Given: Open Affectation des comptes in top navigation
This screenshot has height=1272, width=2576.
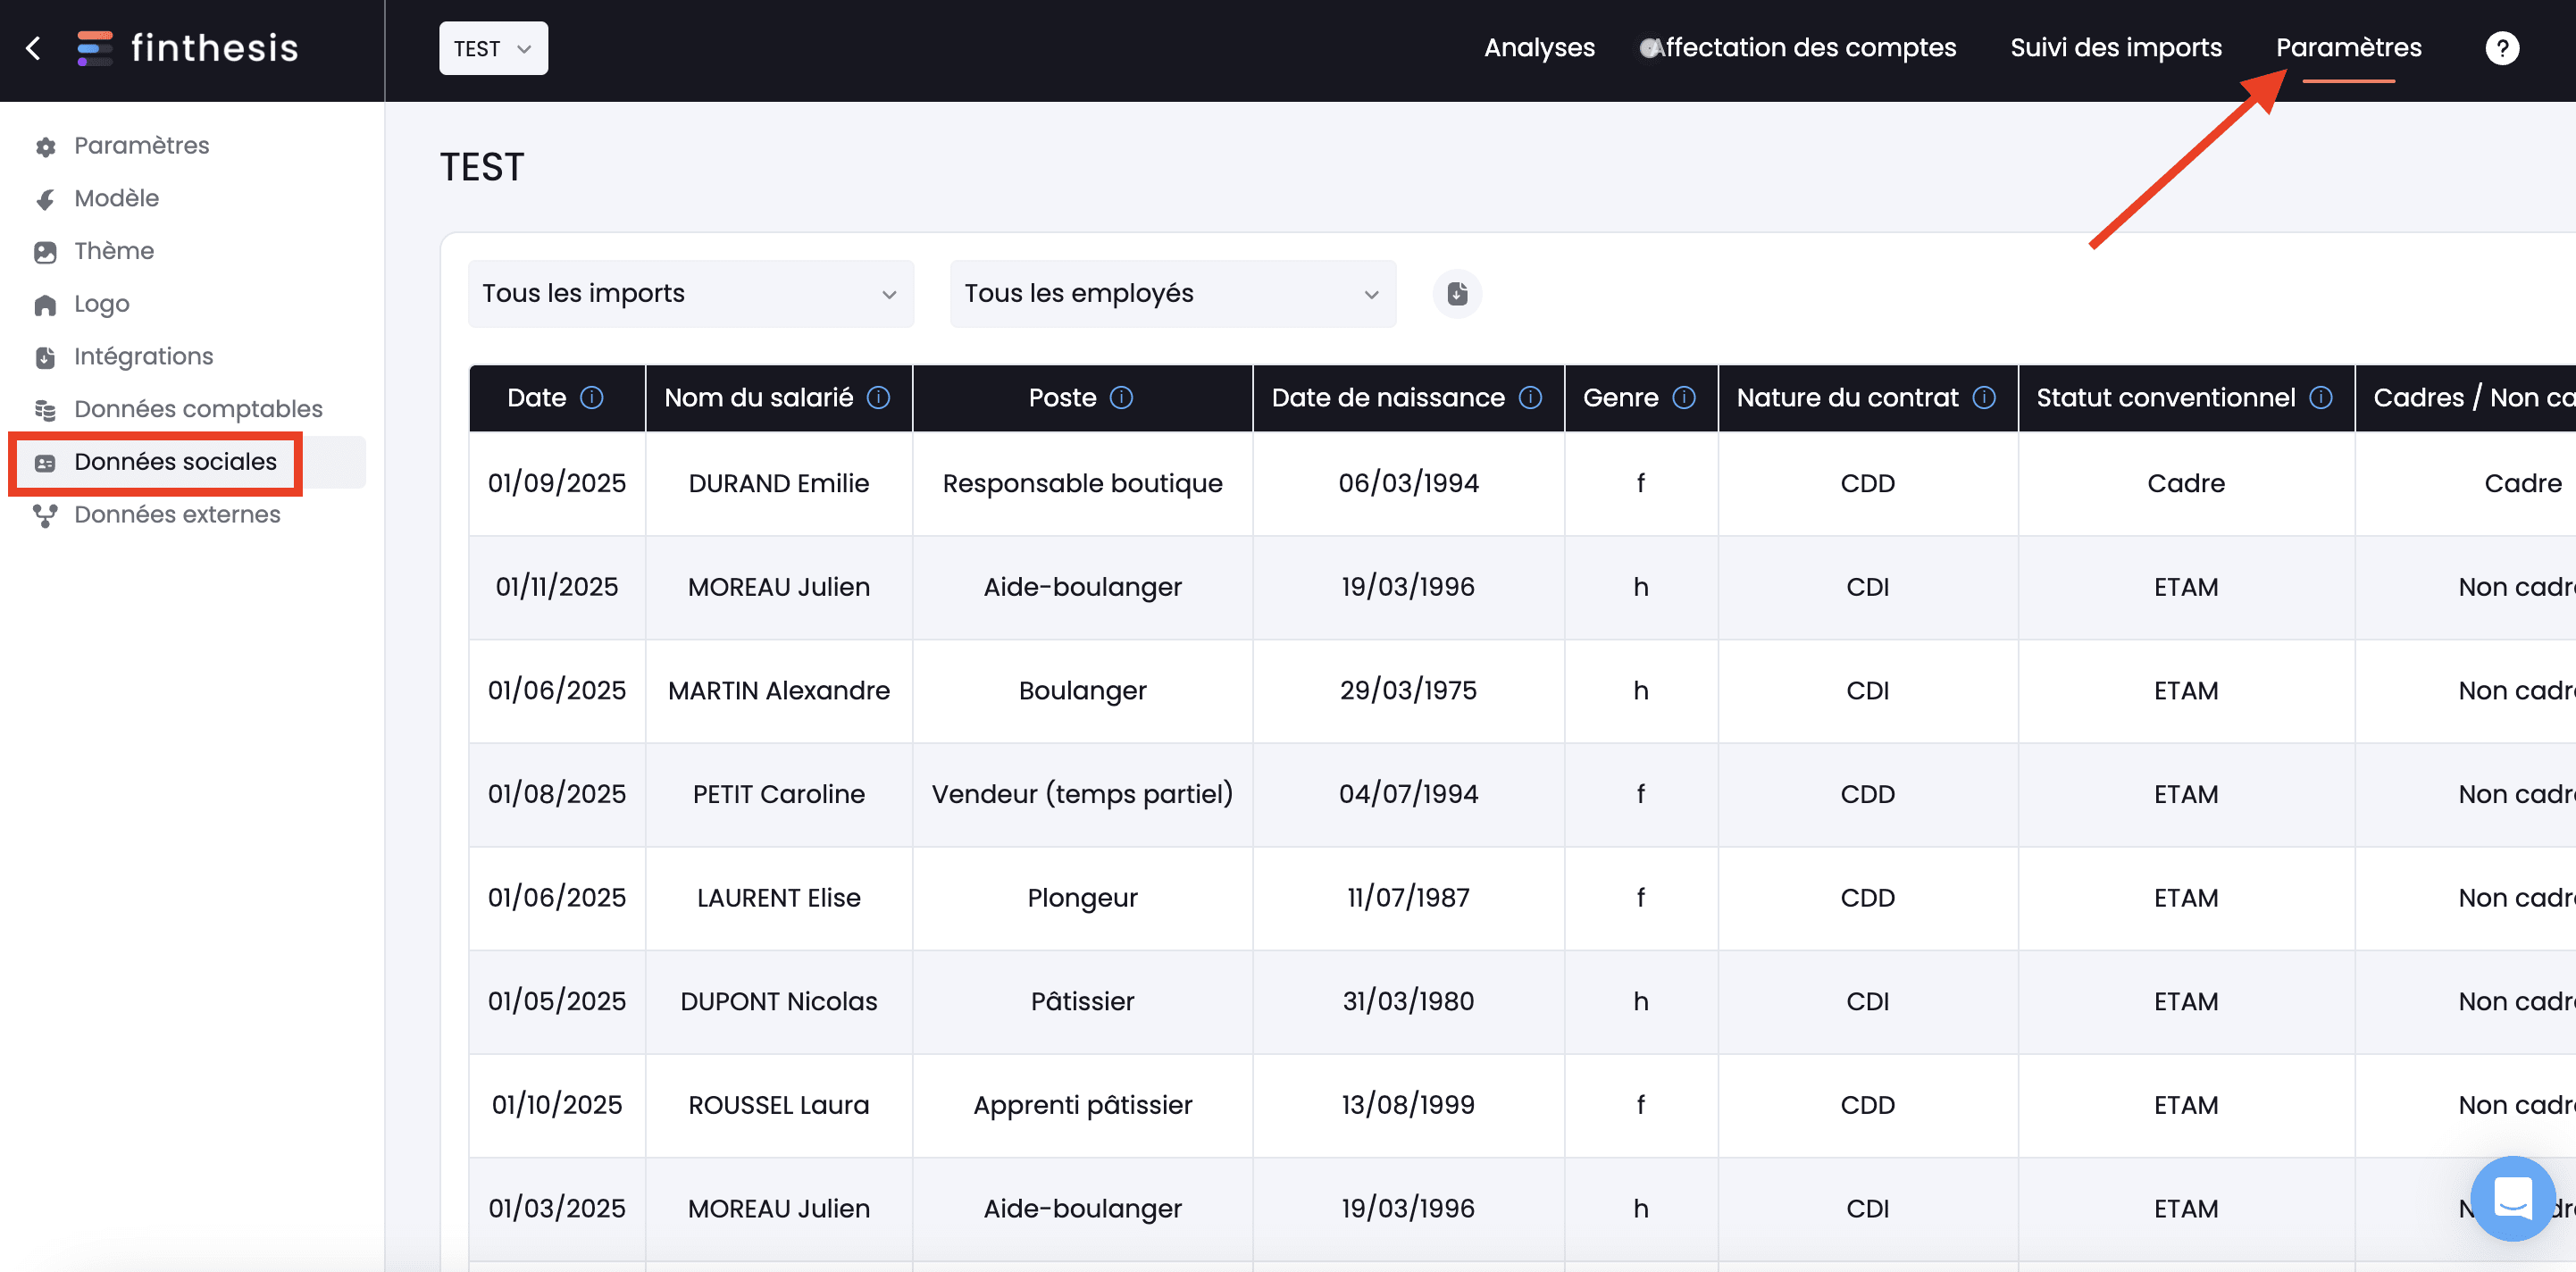Looking at the screenshot, I should click(x=1801, y=48).
